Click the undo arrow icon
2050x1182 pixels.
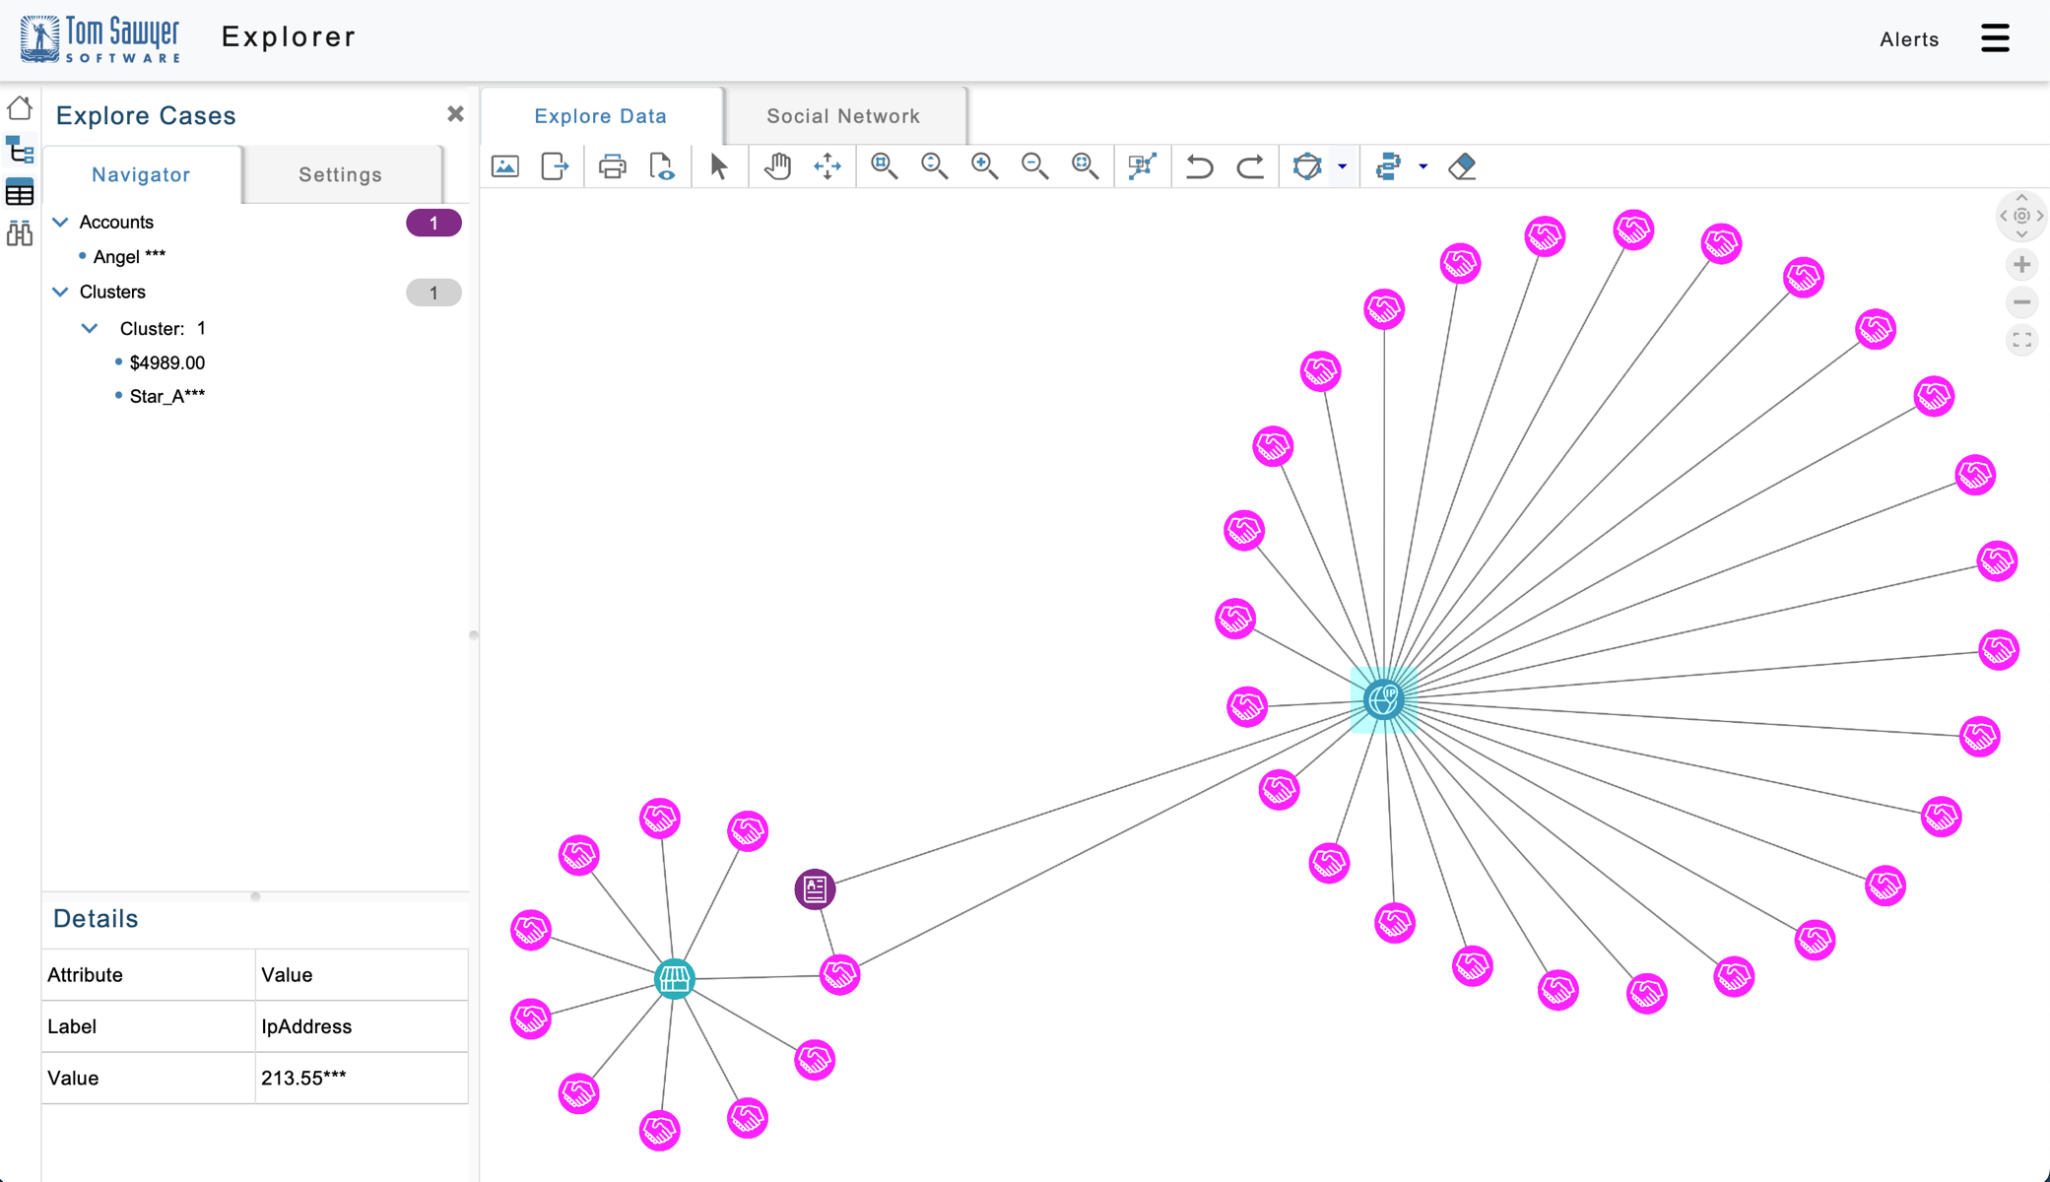1199,166
